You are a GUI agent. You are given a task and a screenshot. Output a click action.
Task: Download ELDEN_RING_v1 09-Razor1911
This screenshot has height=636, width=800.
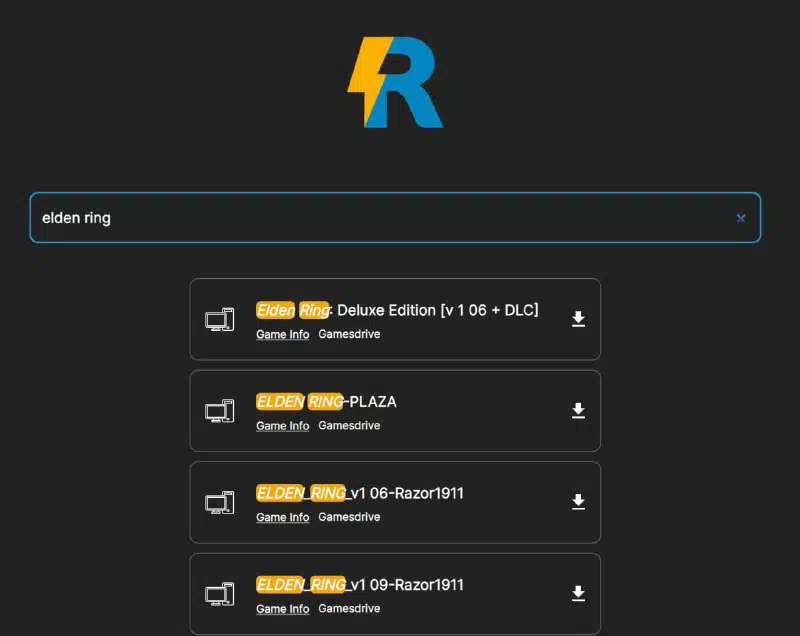(x=578, y=593)
